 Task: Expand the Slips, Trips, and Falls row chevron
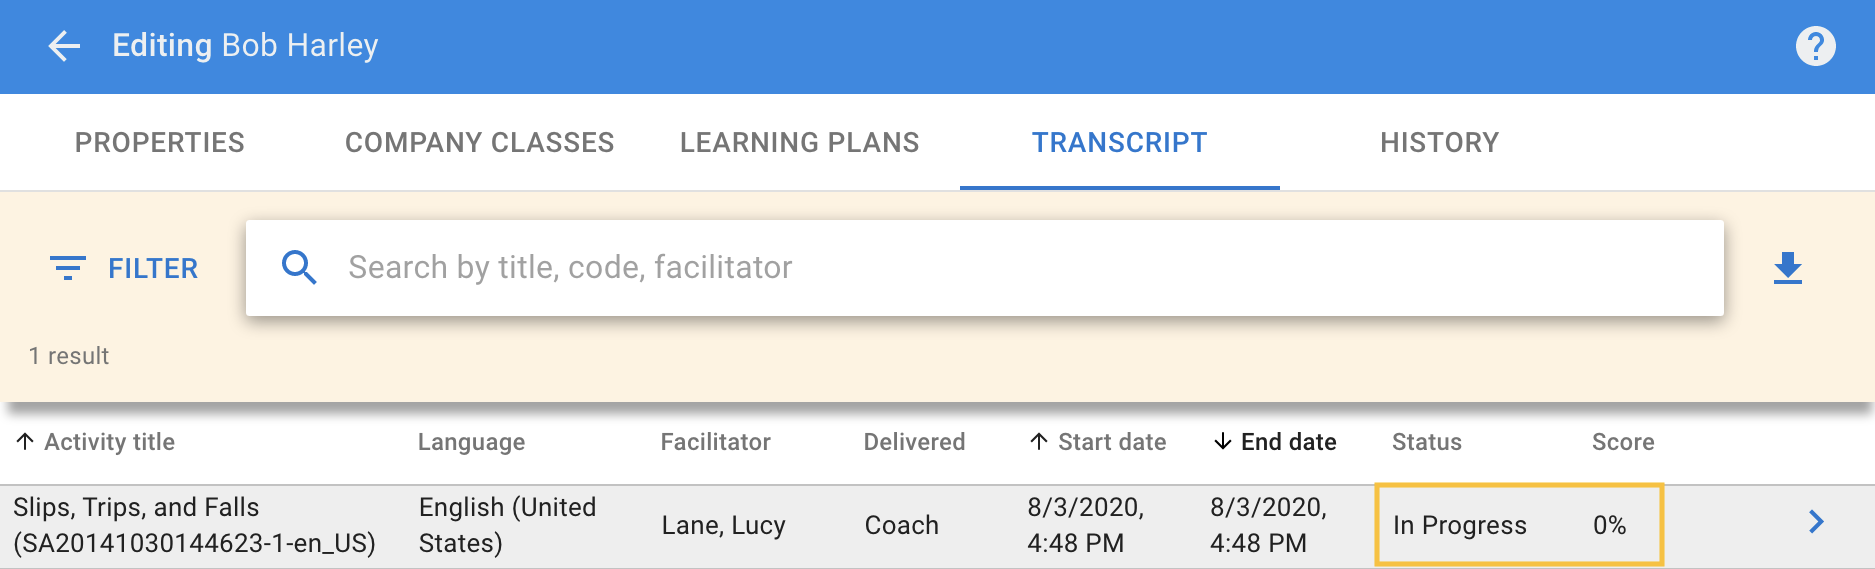[x=1816, y=522]
